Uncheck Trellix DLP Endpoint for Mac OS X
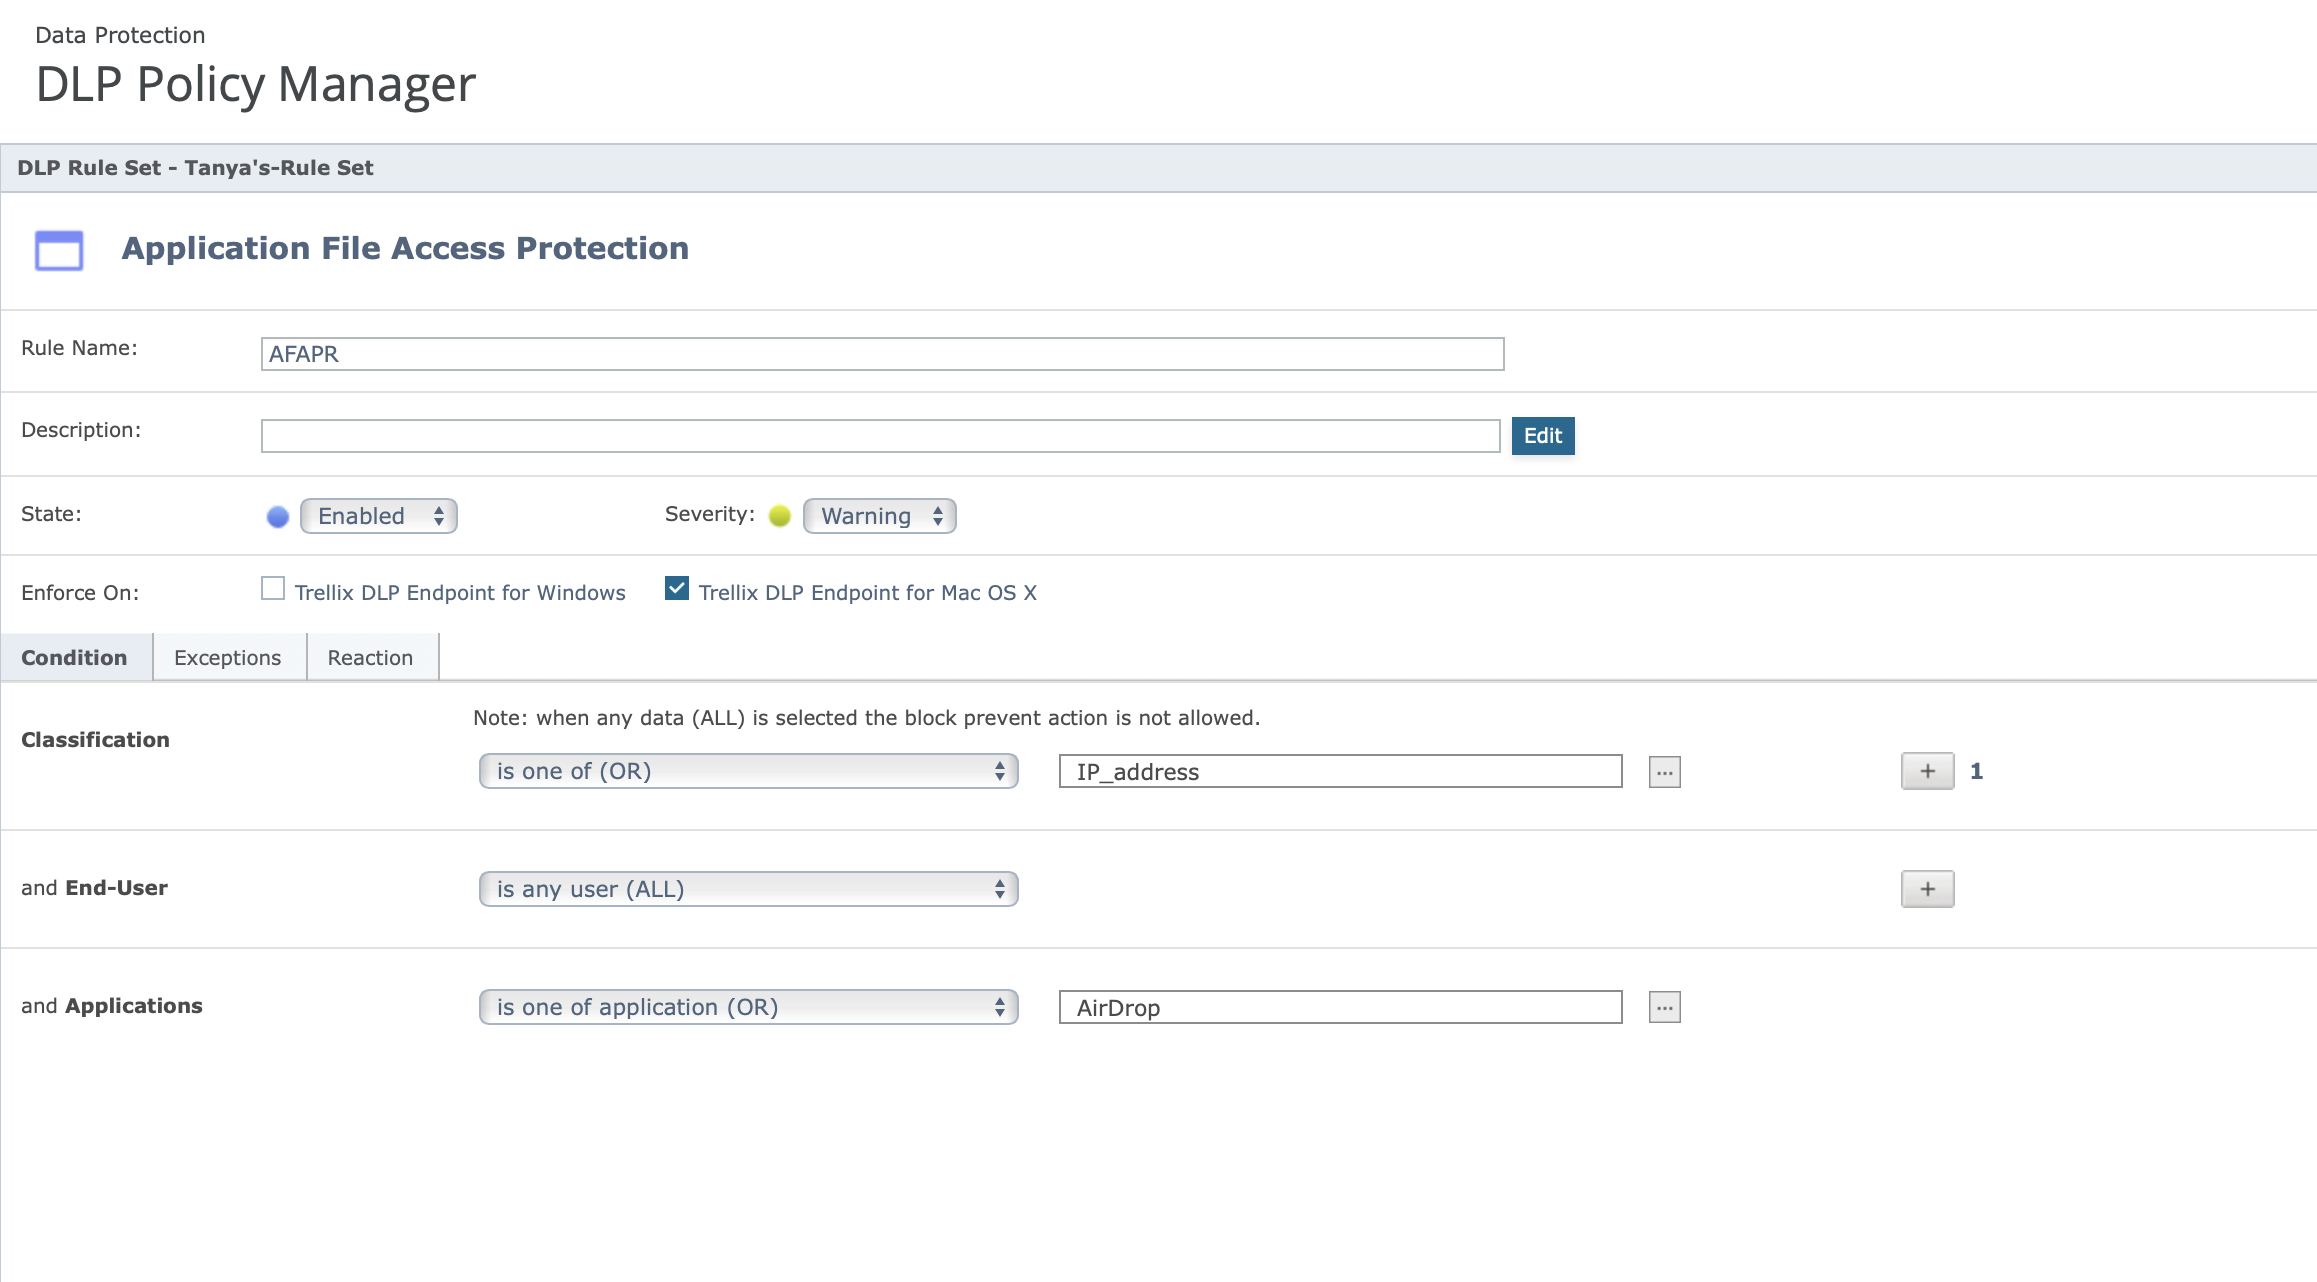The height and width of the screenshot is (1282, 2317). [x=677, y=589]
